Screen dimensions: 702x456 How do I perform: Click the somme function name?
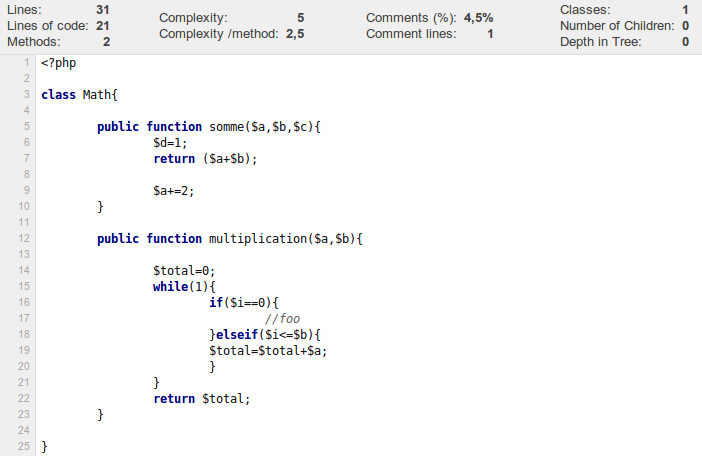click(x=228, y=127)
